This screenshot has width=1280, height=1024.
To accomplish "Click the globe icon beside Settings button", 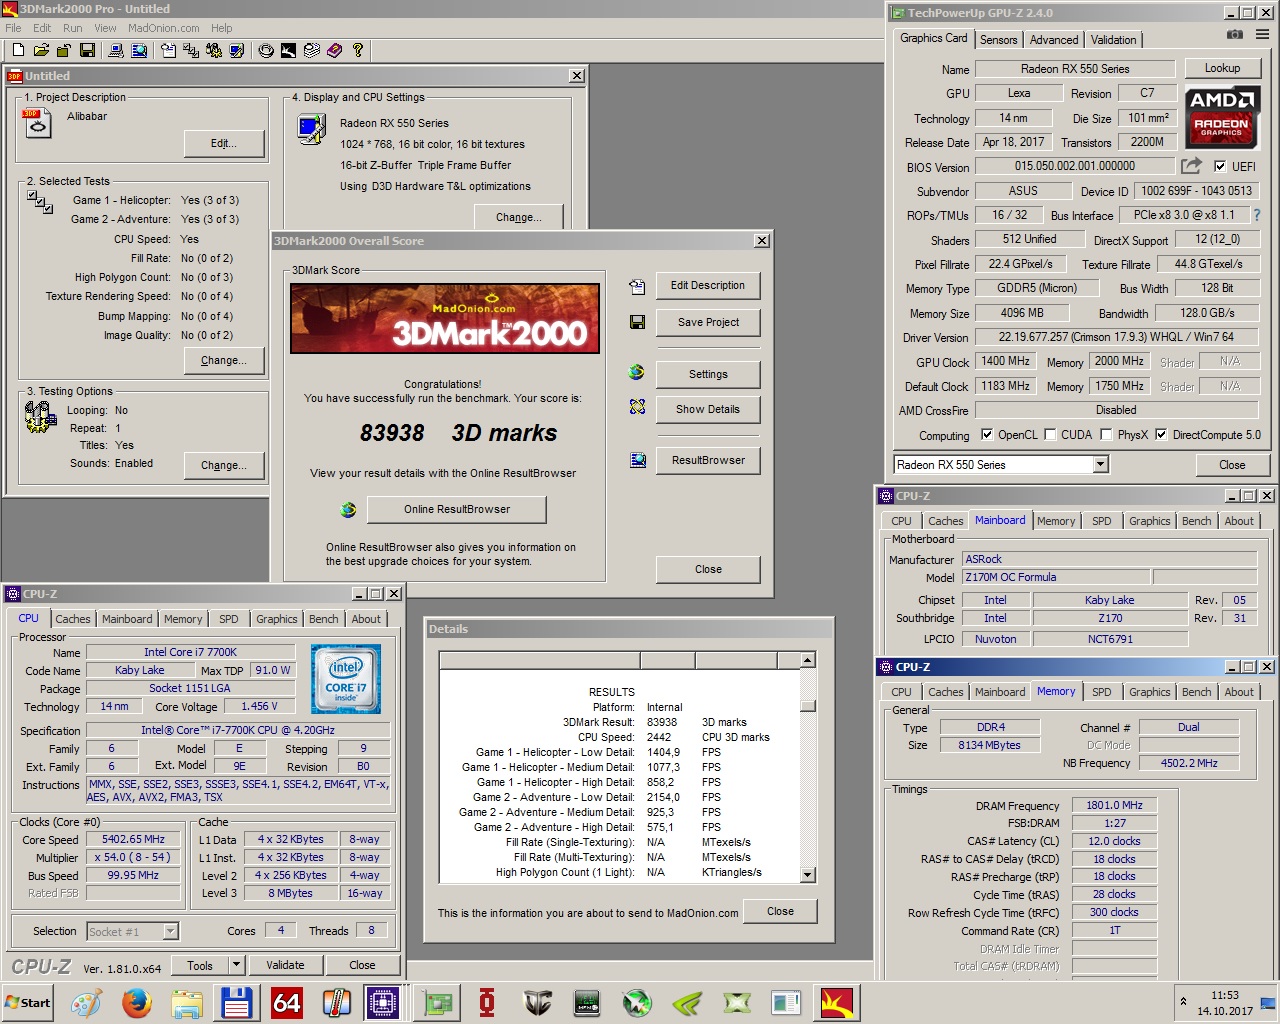I will pos(636,372).
